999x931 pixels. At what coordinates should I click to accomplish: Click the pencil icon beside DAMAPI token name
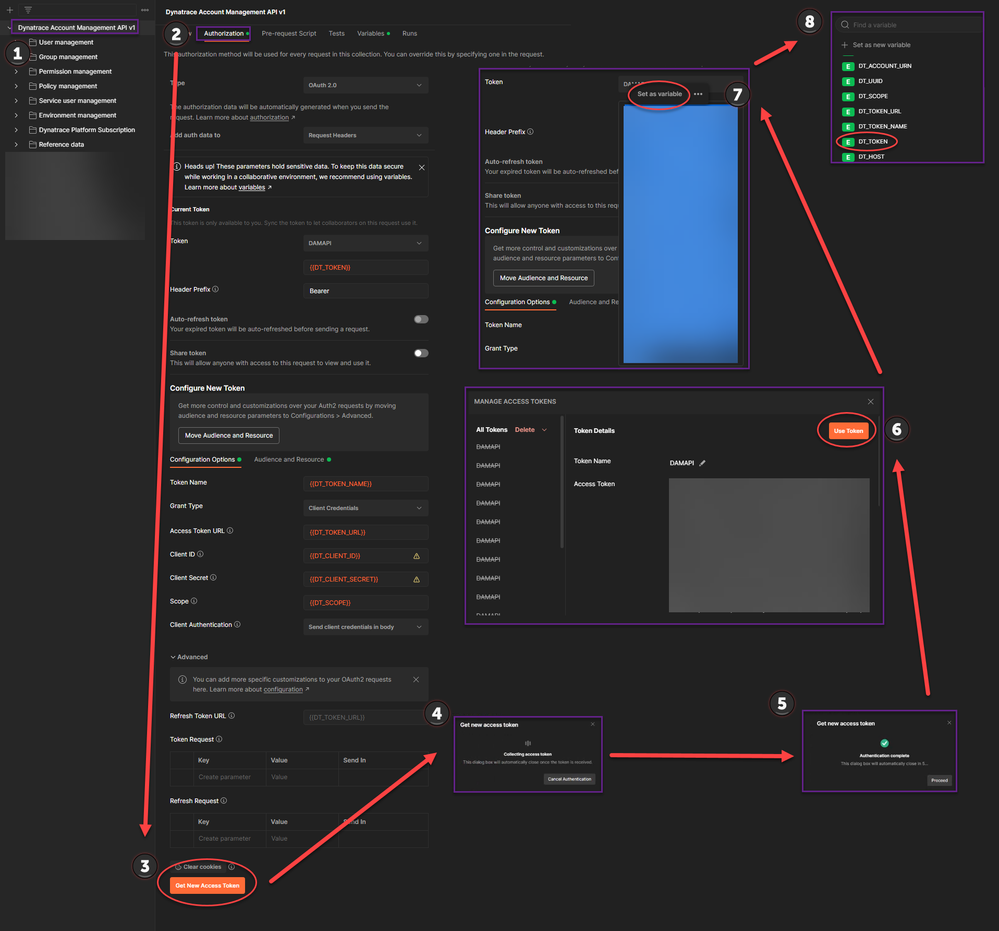pos(702,463)
